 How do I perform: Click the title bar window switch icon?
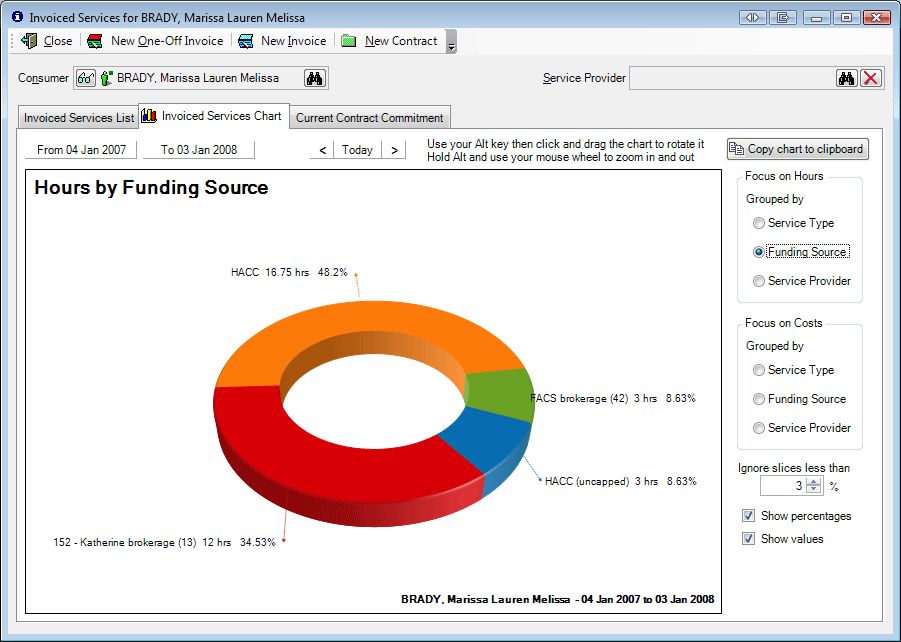(783, 17)
